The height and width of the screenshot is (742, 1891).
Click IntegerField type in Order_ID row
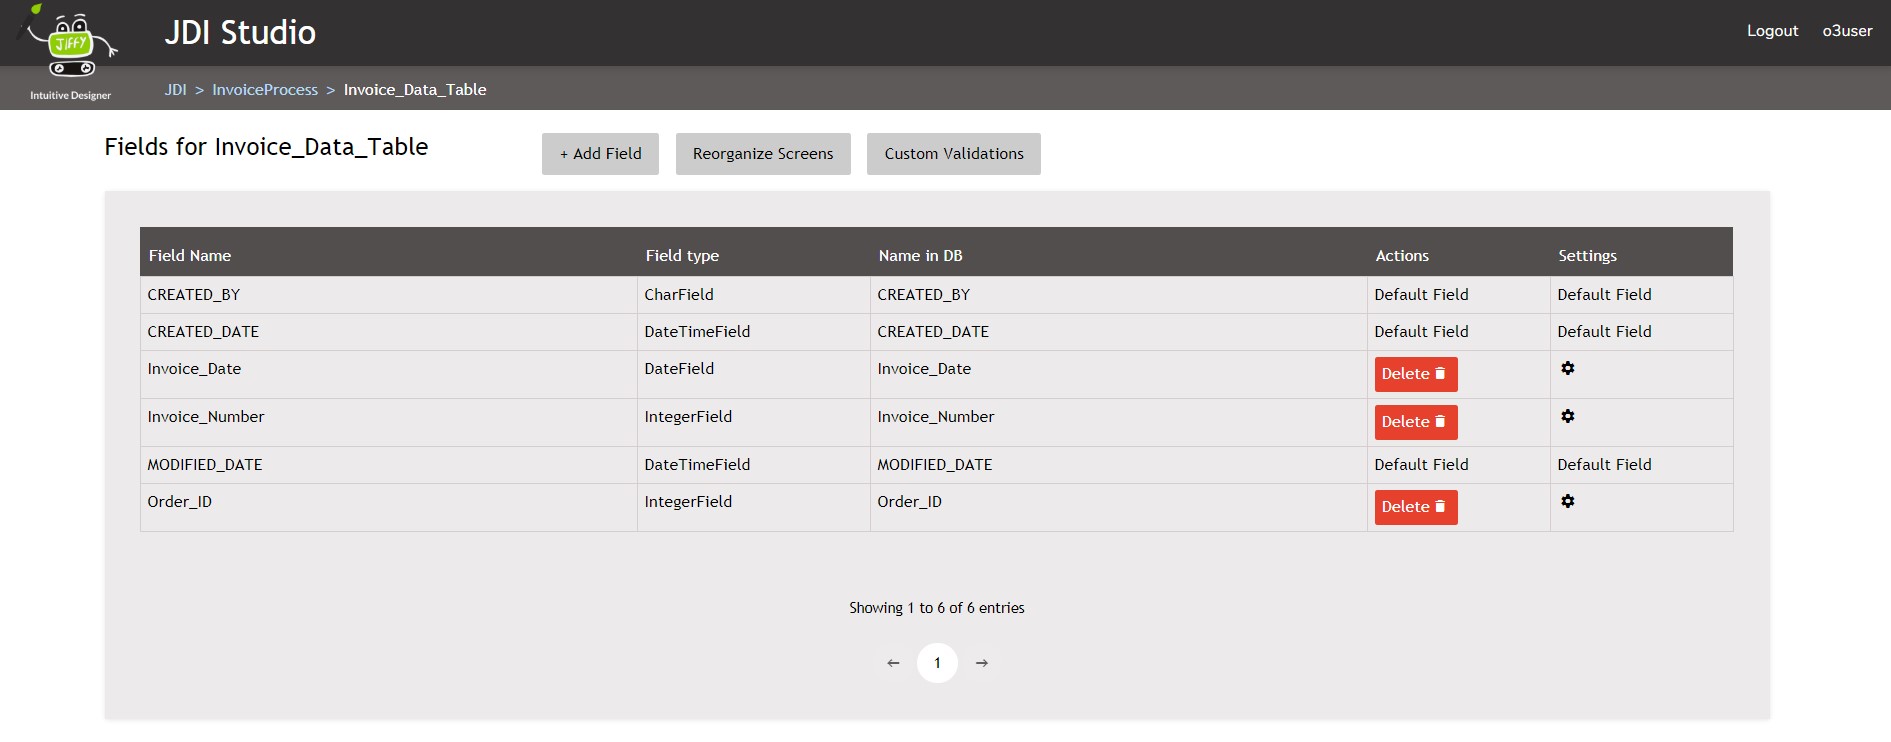click(x=754, y=508)
